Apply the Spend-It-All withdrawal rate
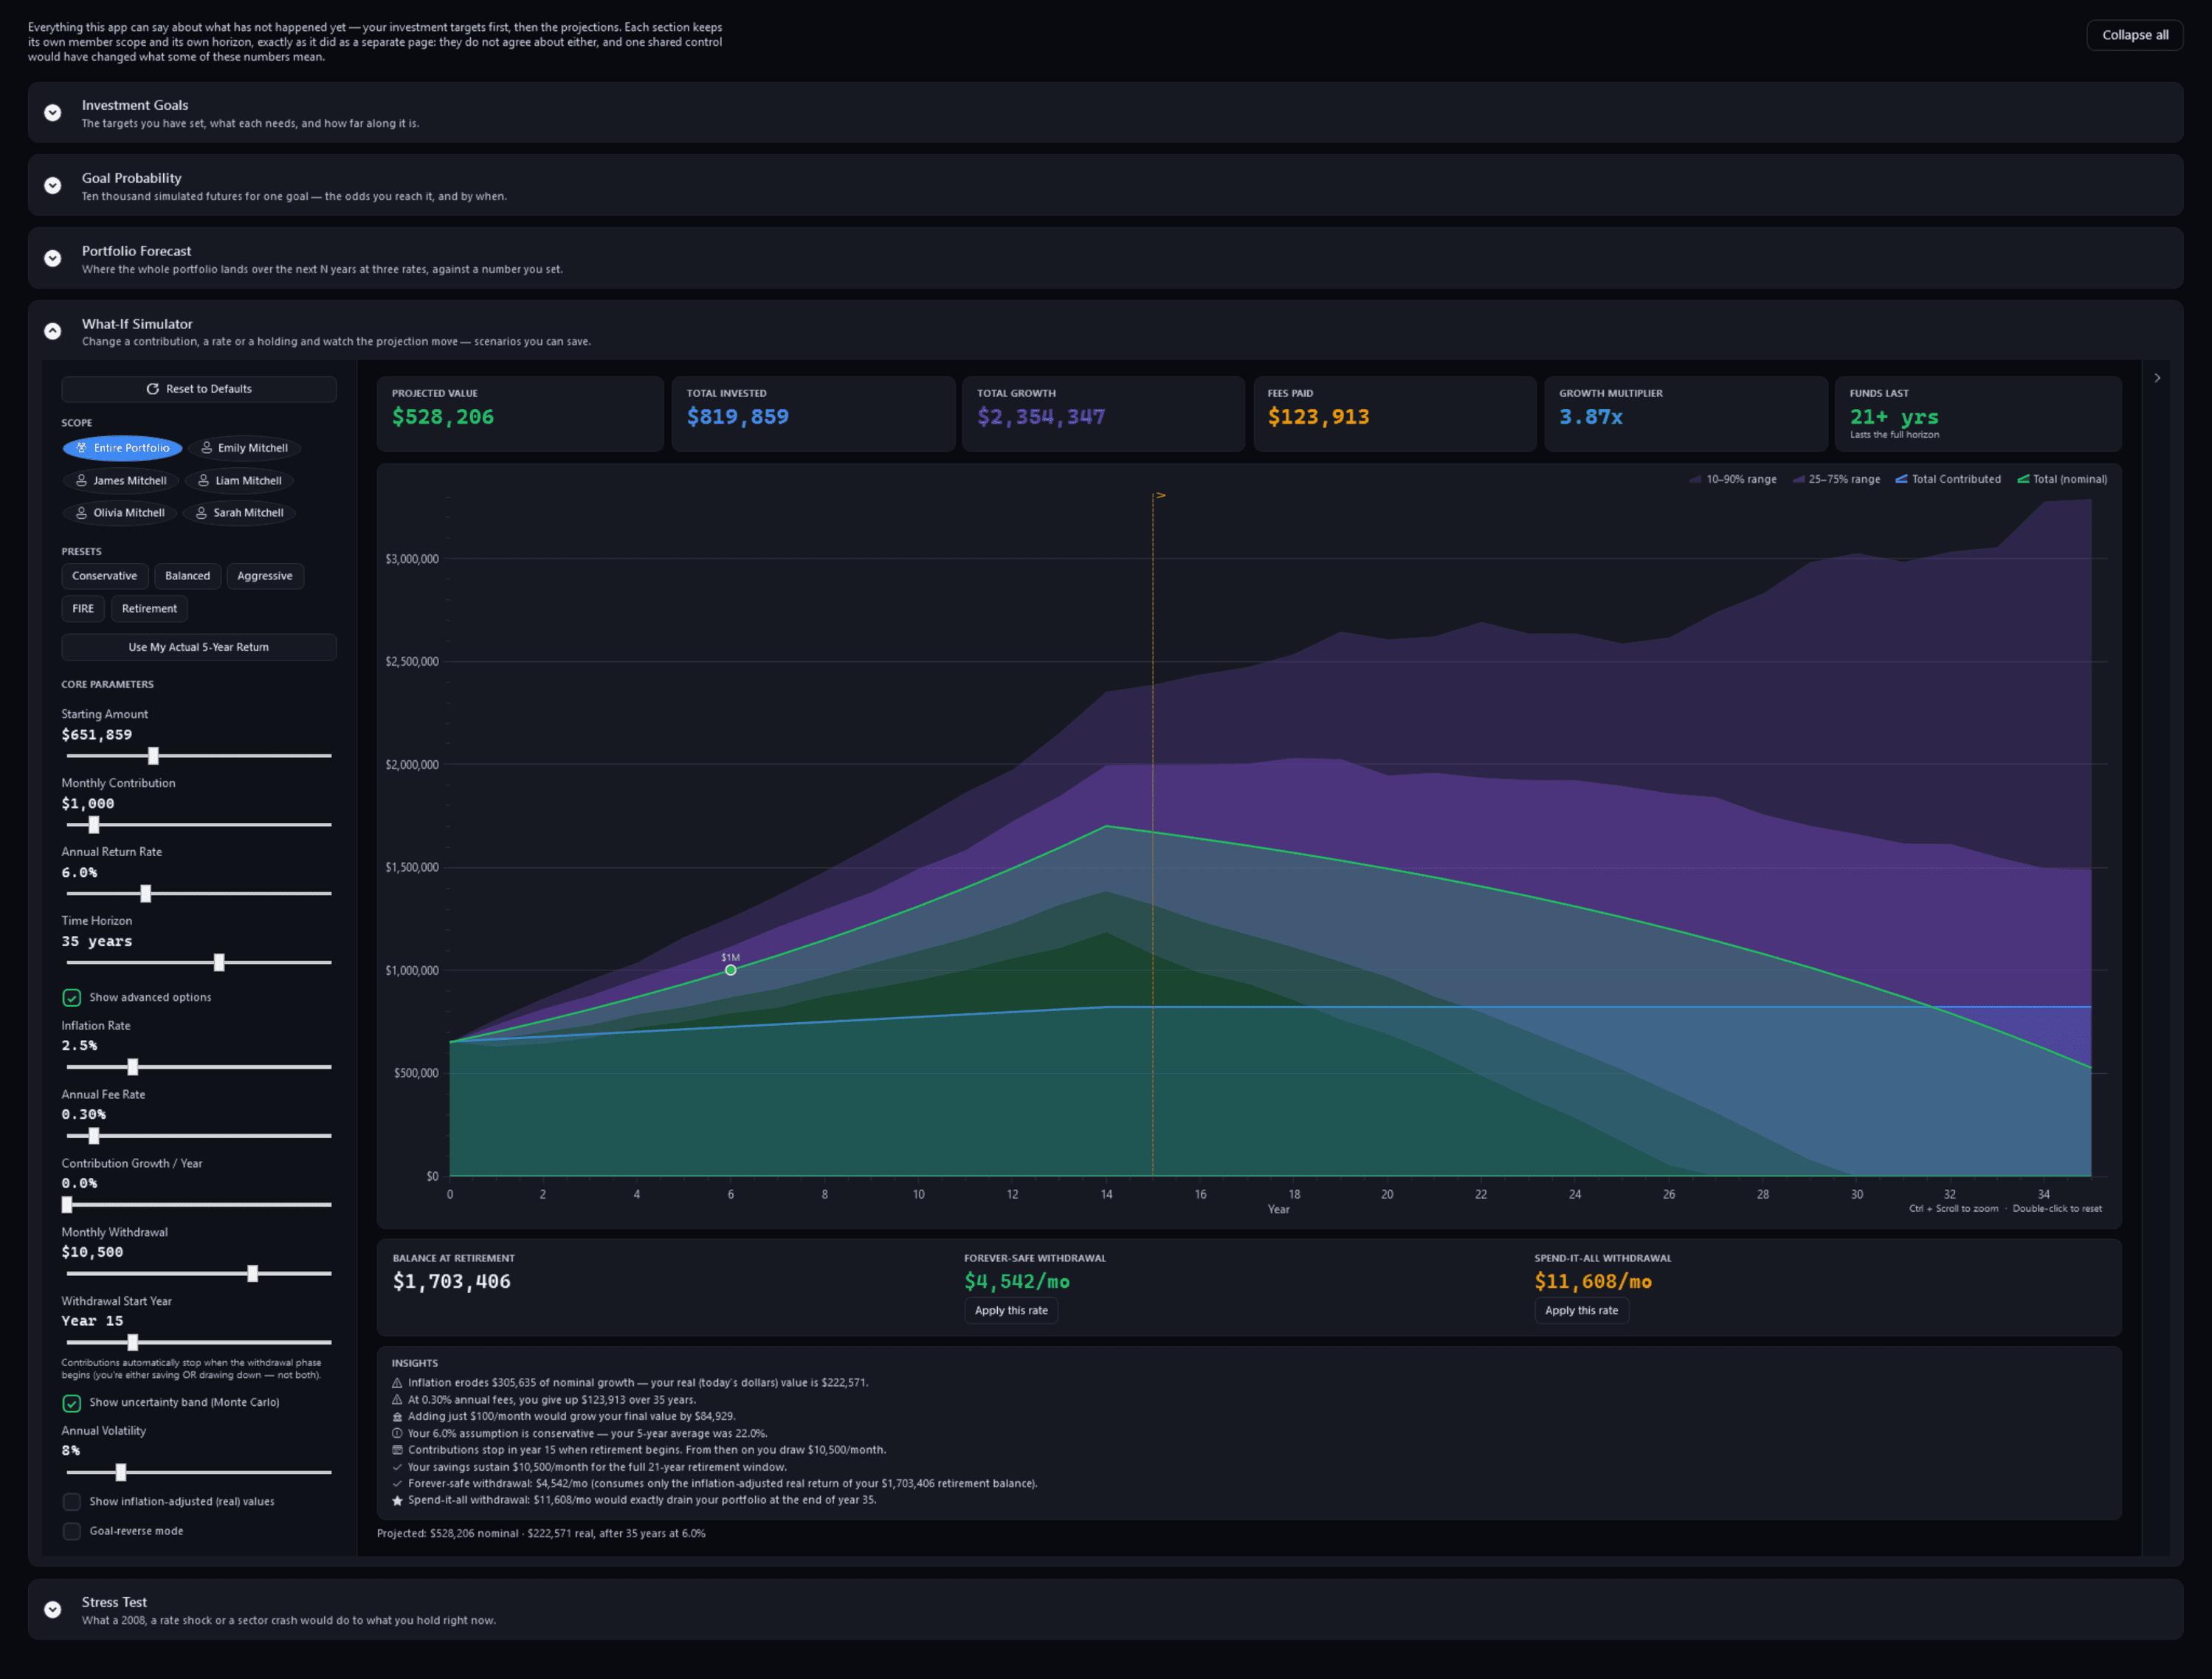 (x=1581, y=1311)
